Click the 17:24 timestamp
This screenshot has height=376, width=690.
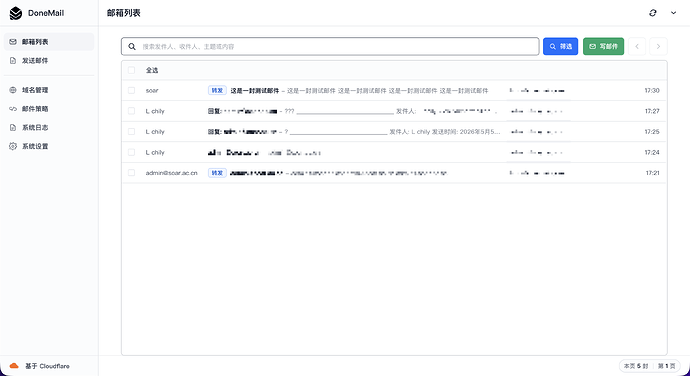pos(652,152)
